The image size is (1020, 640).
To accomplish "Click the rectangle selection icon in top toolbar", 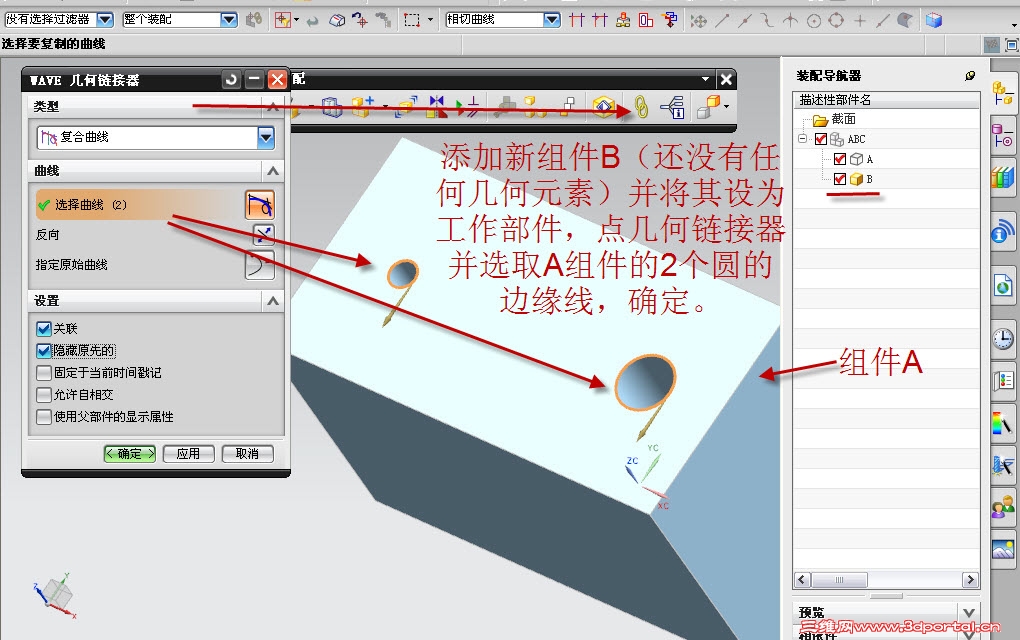I will [x=412, y=20].
